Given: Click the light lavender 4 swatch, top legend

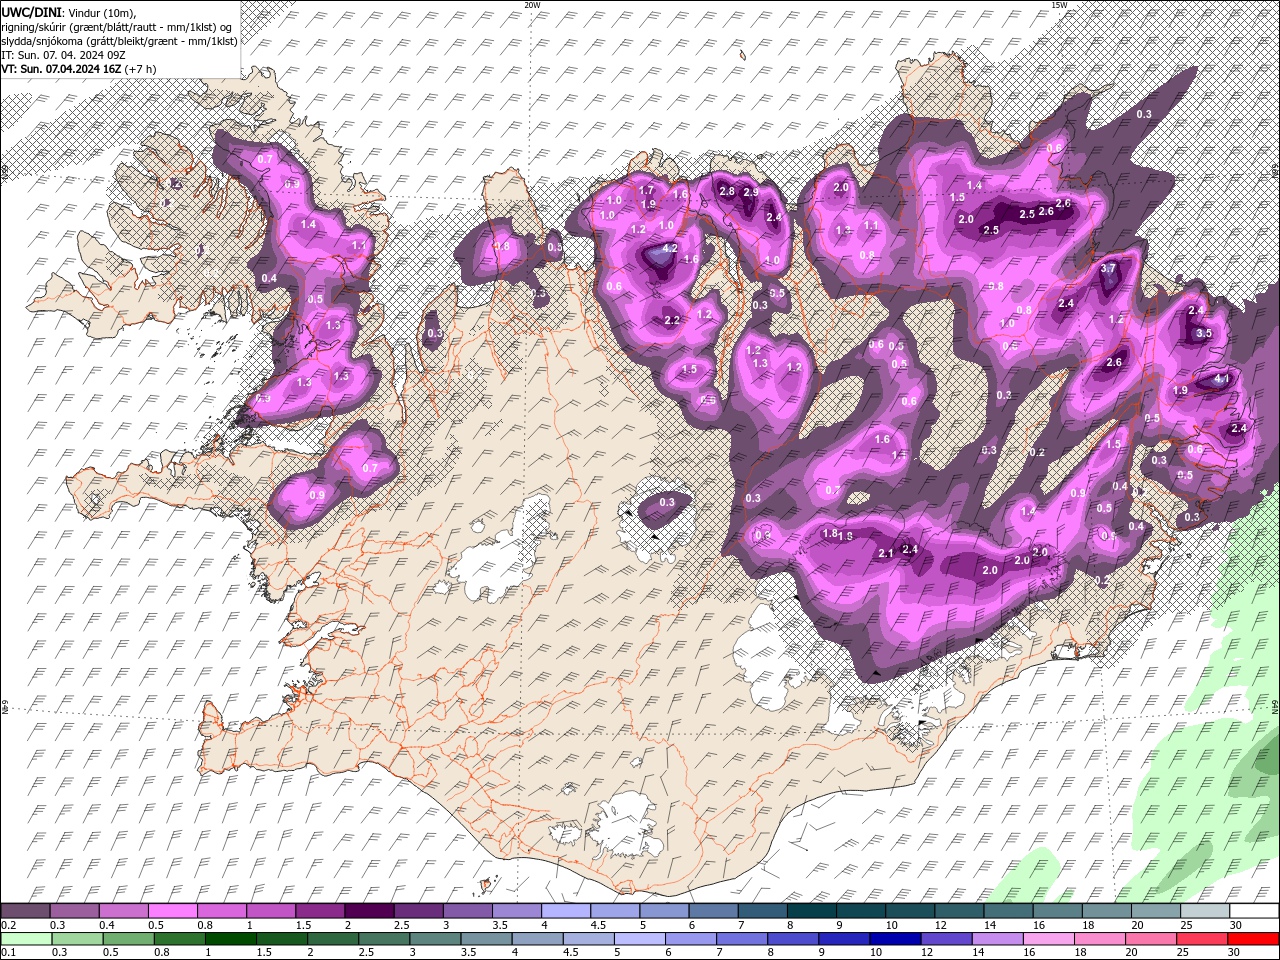Looking at the screenshot, I should [566, 911].
